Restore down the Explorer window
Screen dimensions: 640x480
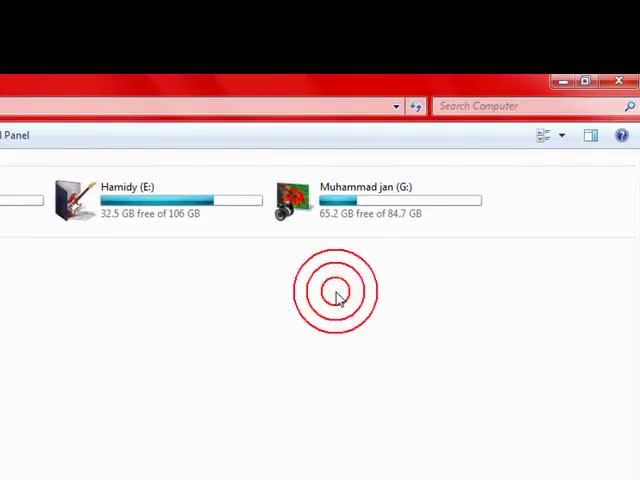[x=586, y=81]
